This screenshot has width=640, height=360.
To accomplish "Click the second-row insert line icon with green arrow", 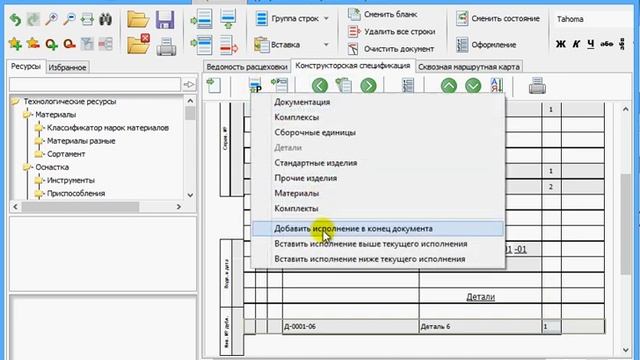I will [202, 45].
